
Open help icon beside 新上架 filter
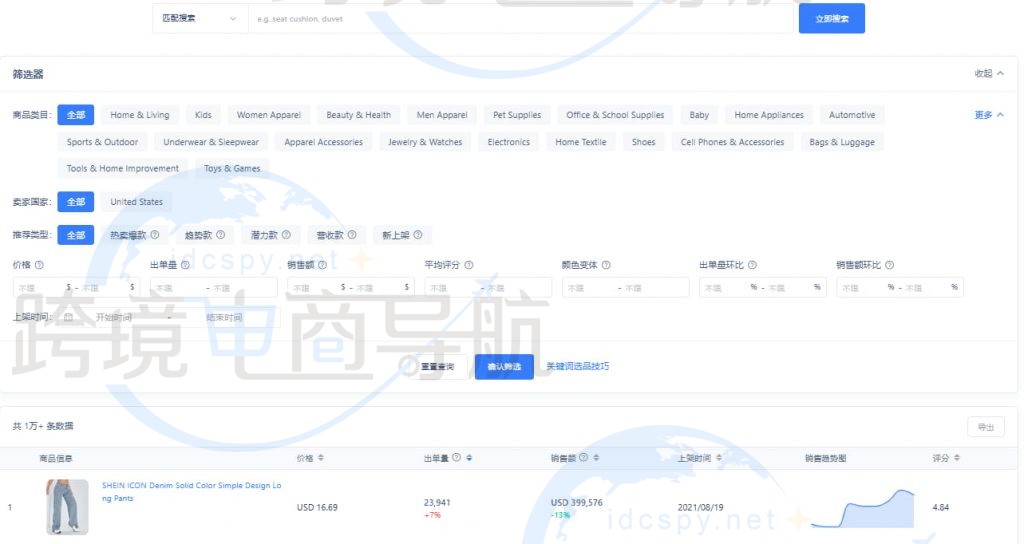tap(418, 234)
